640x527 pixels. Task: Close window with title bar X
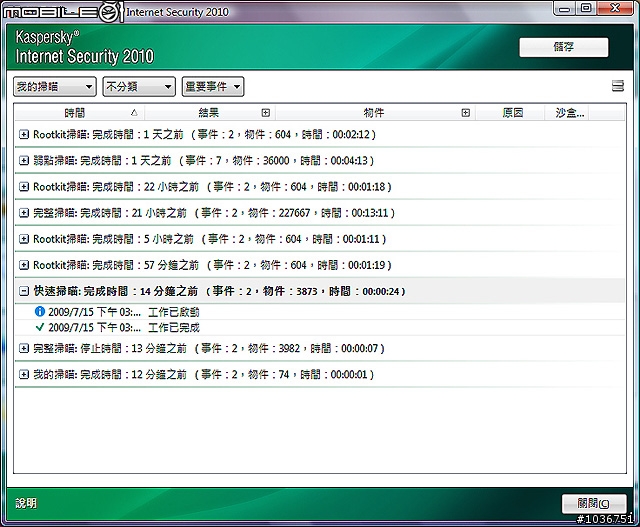tap(616, 9)
